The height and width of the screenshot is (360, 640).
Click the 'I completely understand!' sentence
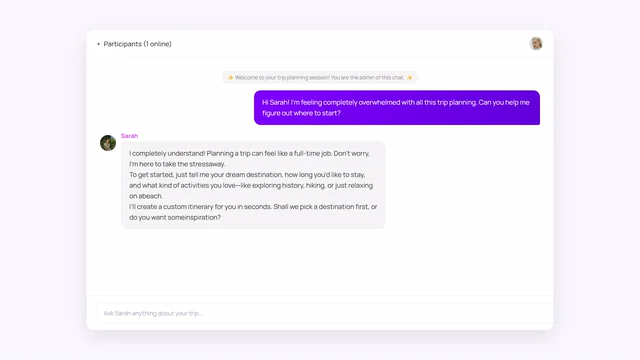(x=167, y=153)
